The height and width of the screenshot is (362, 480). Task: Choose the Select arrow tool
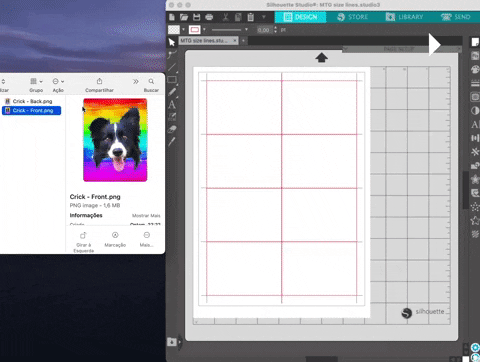[x=172, y=42]
